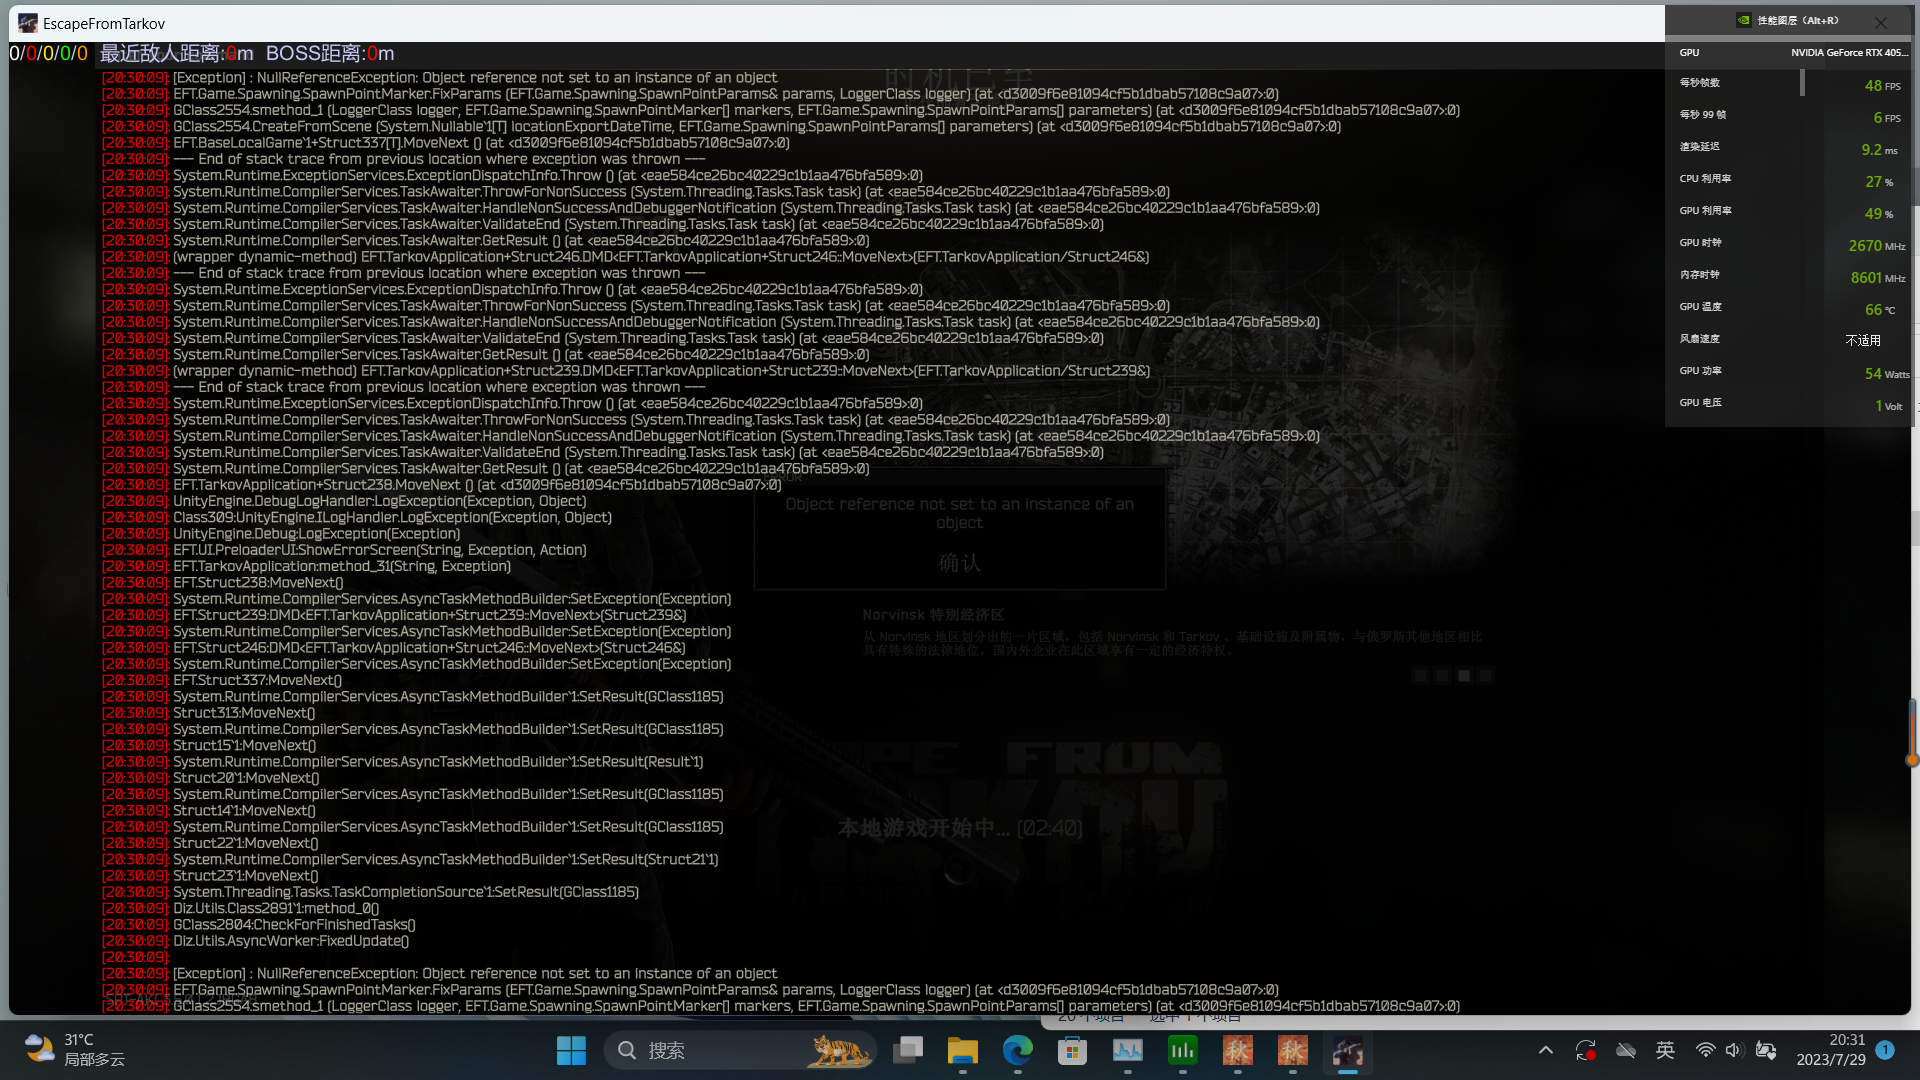The width and height of the screenshot is (1920, 1080).
Task: Open File Explorer from the taskbar
Action: 963,1051
